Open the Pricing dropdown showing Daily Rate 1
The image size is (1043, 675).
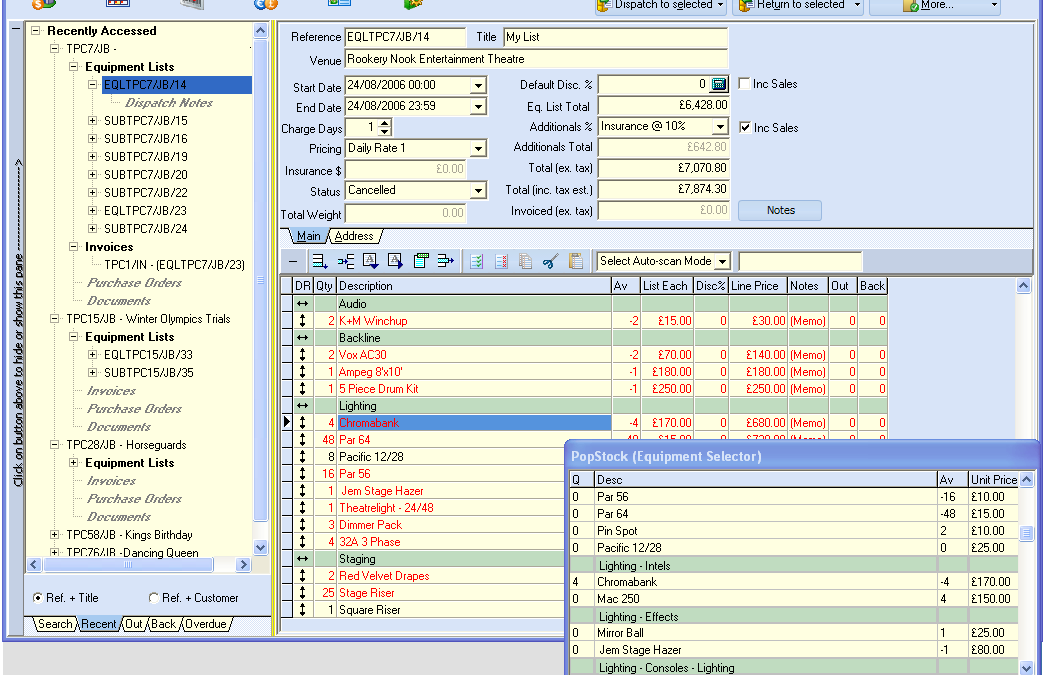coord(478,149)
